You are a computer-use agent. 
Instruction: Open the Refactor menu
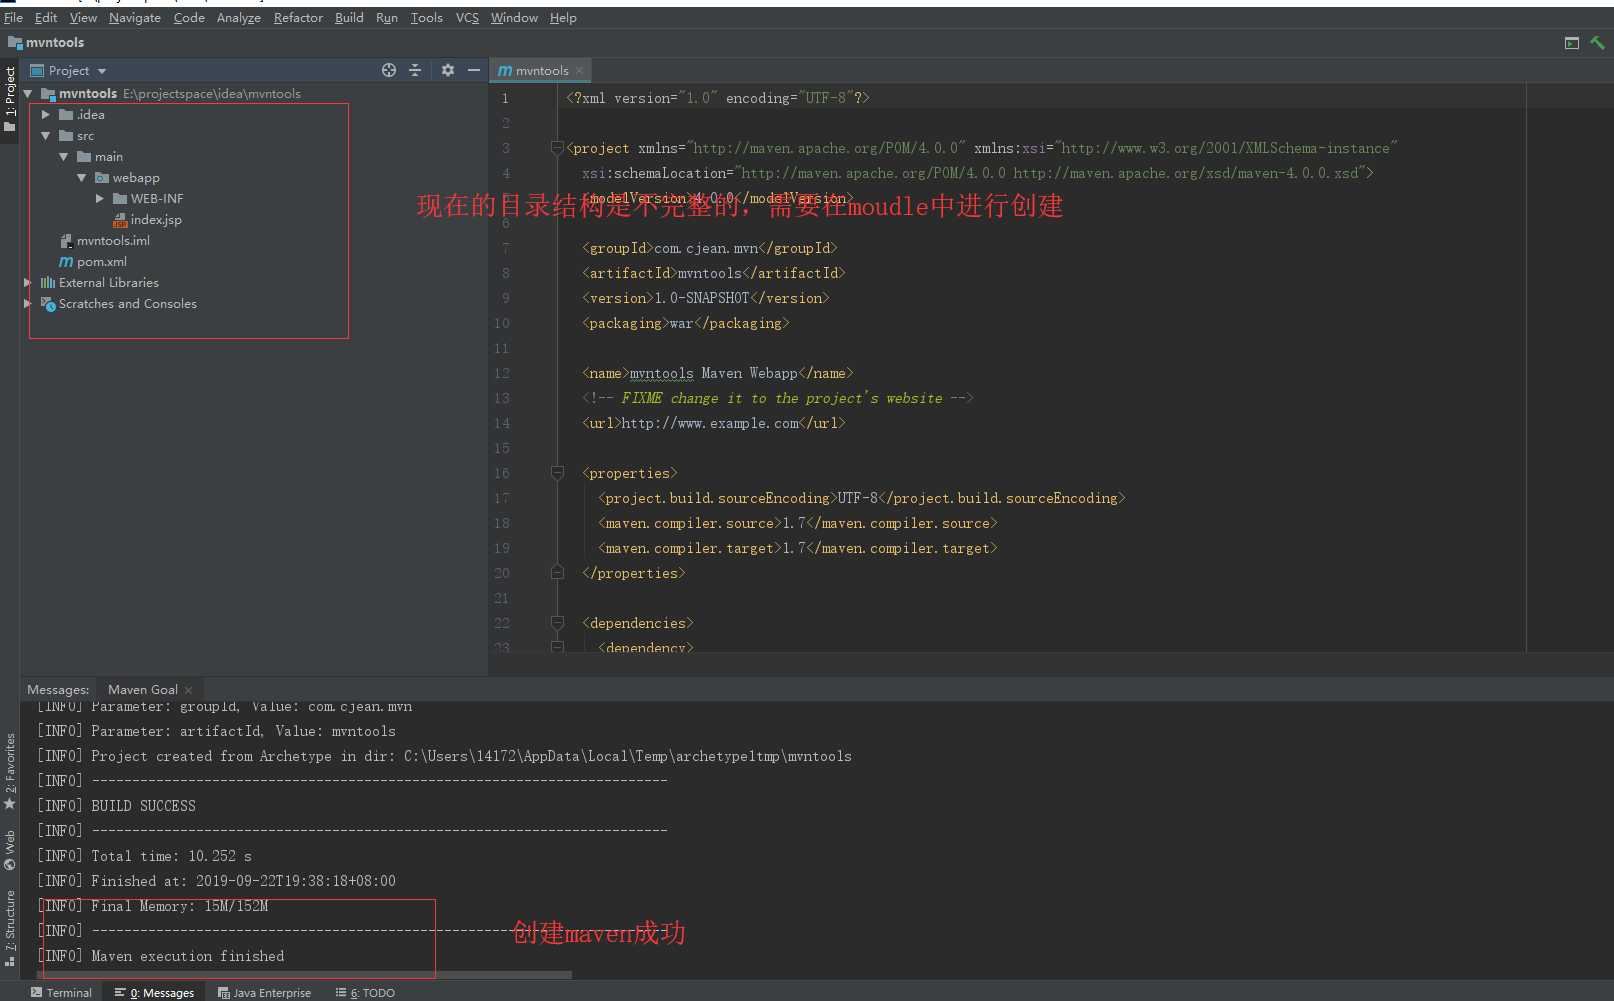click(298, 18)
